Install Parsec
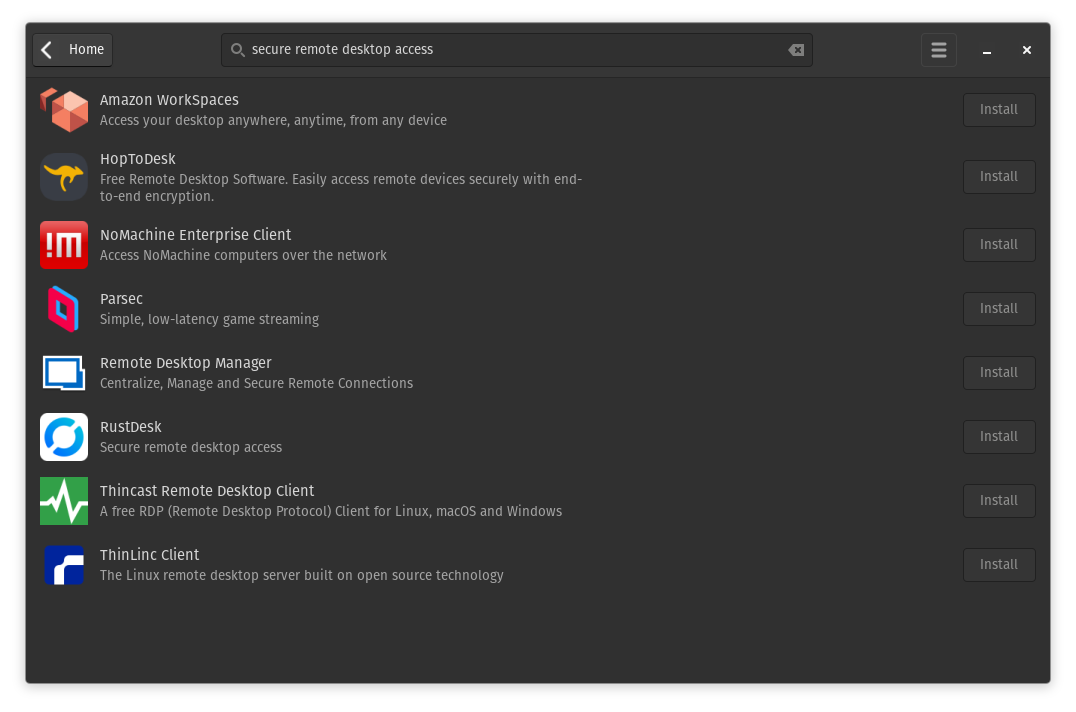The height and width of the screenshot is (712, 1076). [x=999, y=309]
